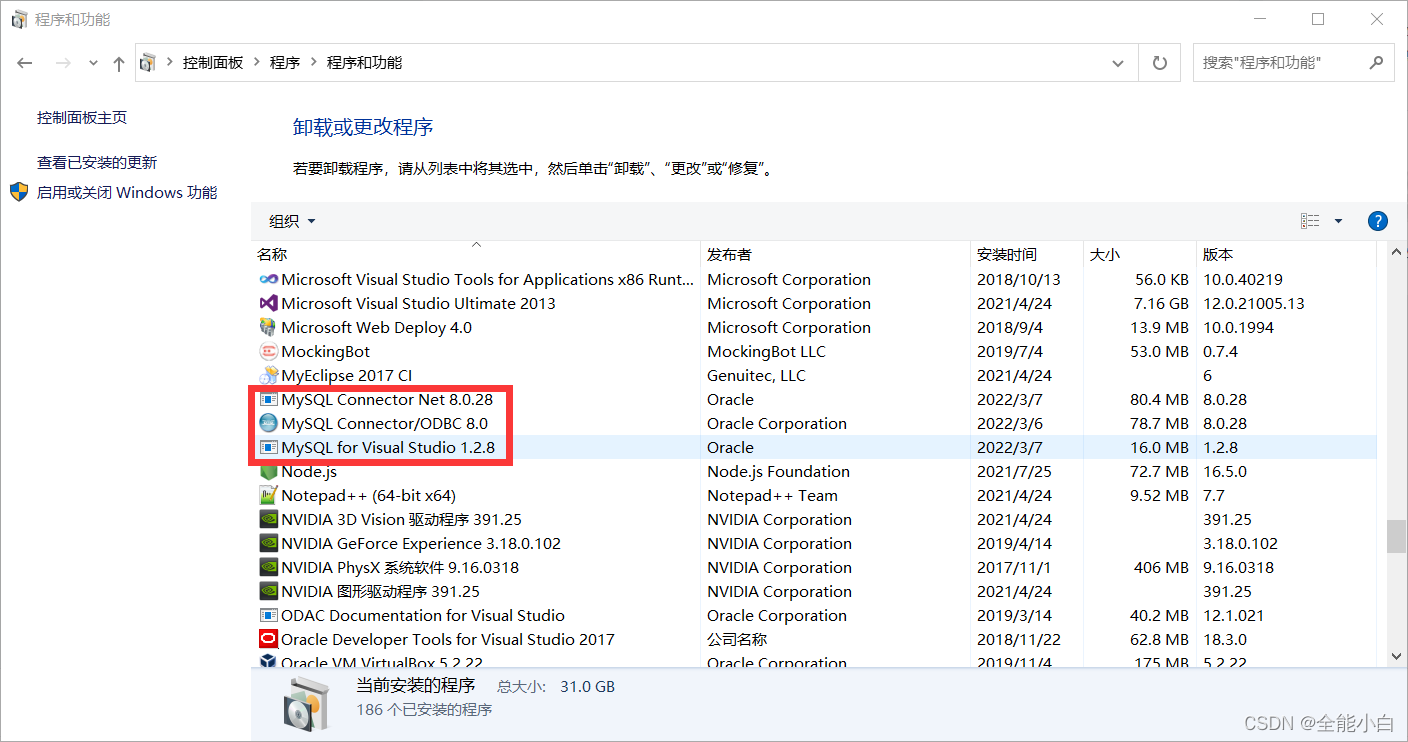This screenshot has width=1408, height=742.
Task: Click the change view icon on the toolbar
Action: coord(1310,221)
